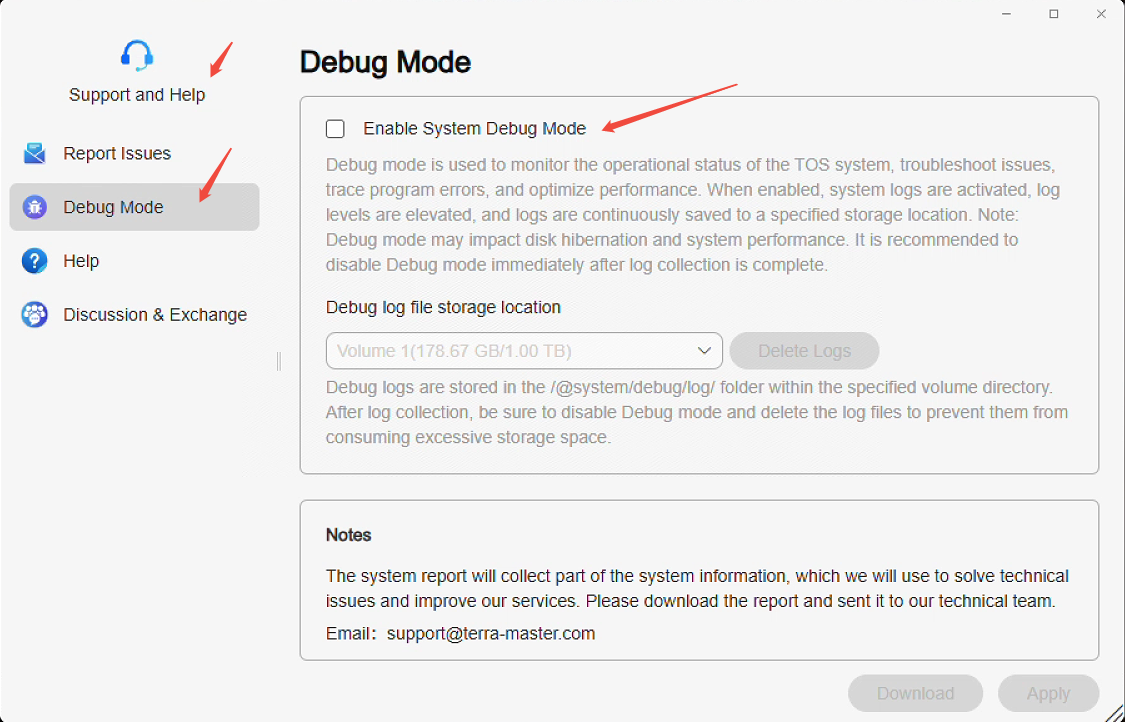Click the Support and Help title text
This screenshot has height=722, width=1125.
tap(137, 95)
